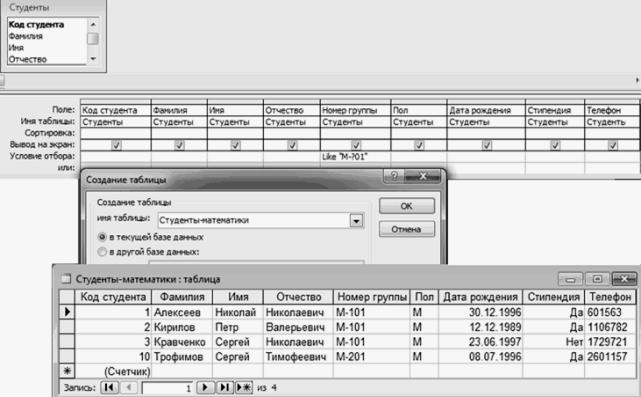Go to next record in navigation bar
This screenshot has height=397, width=641.
click(205, 387)
